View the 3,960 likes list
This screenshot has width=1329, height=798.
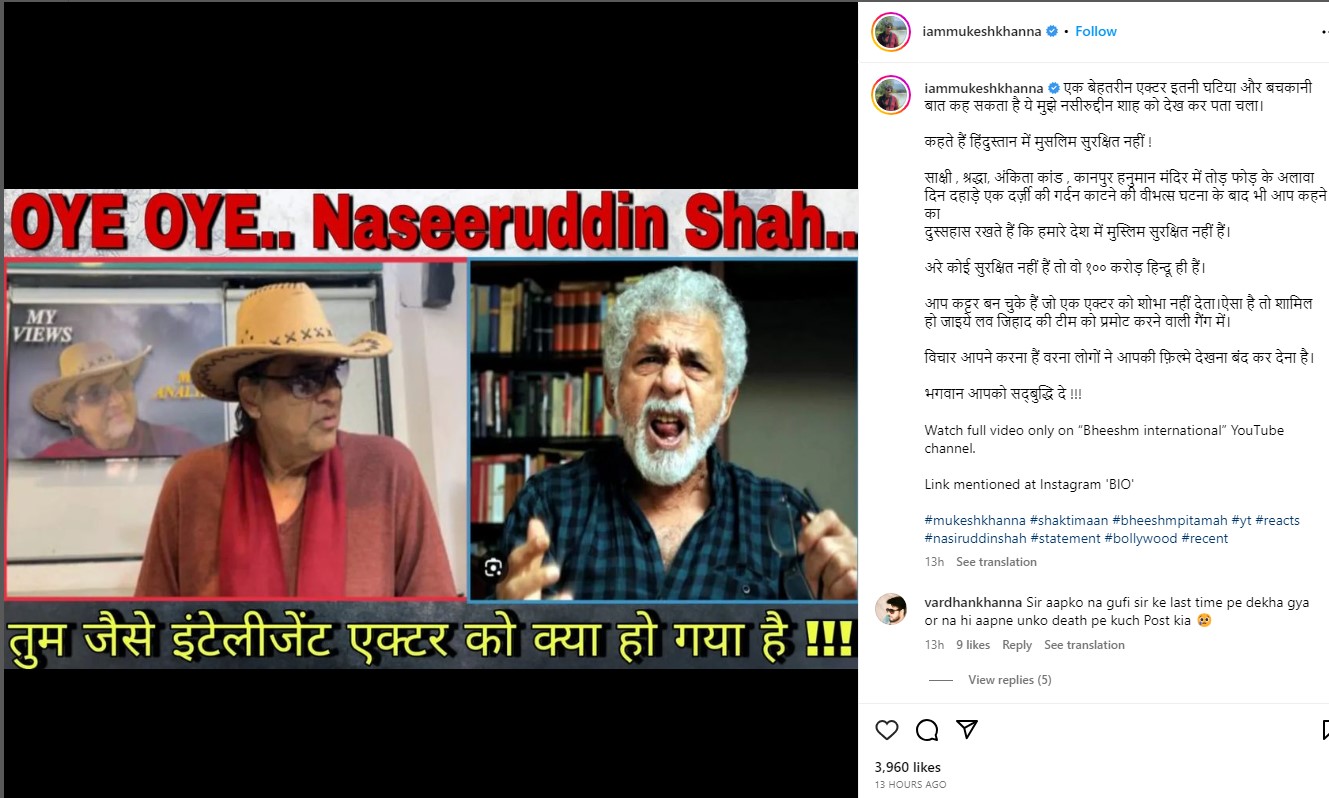point(909,767)
